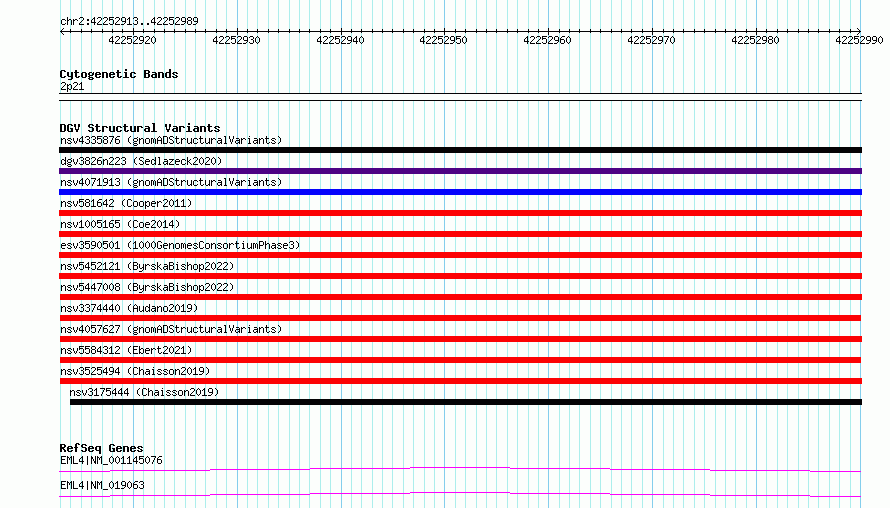Click ruler position 42252920

click(x=132, y=40)
